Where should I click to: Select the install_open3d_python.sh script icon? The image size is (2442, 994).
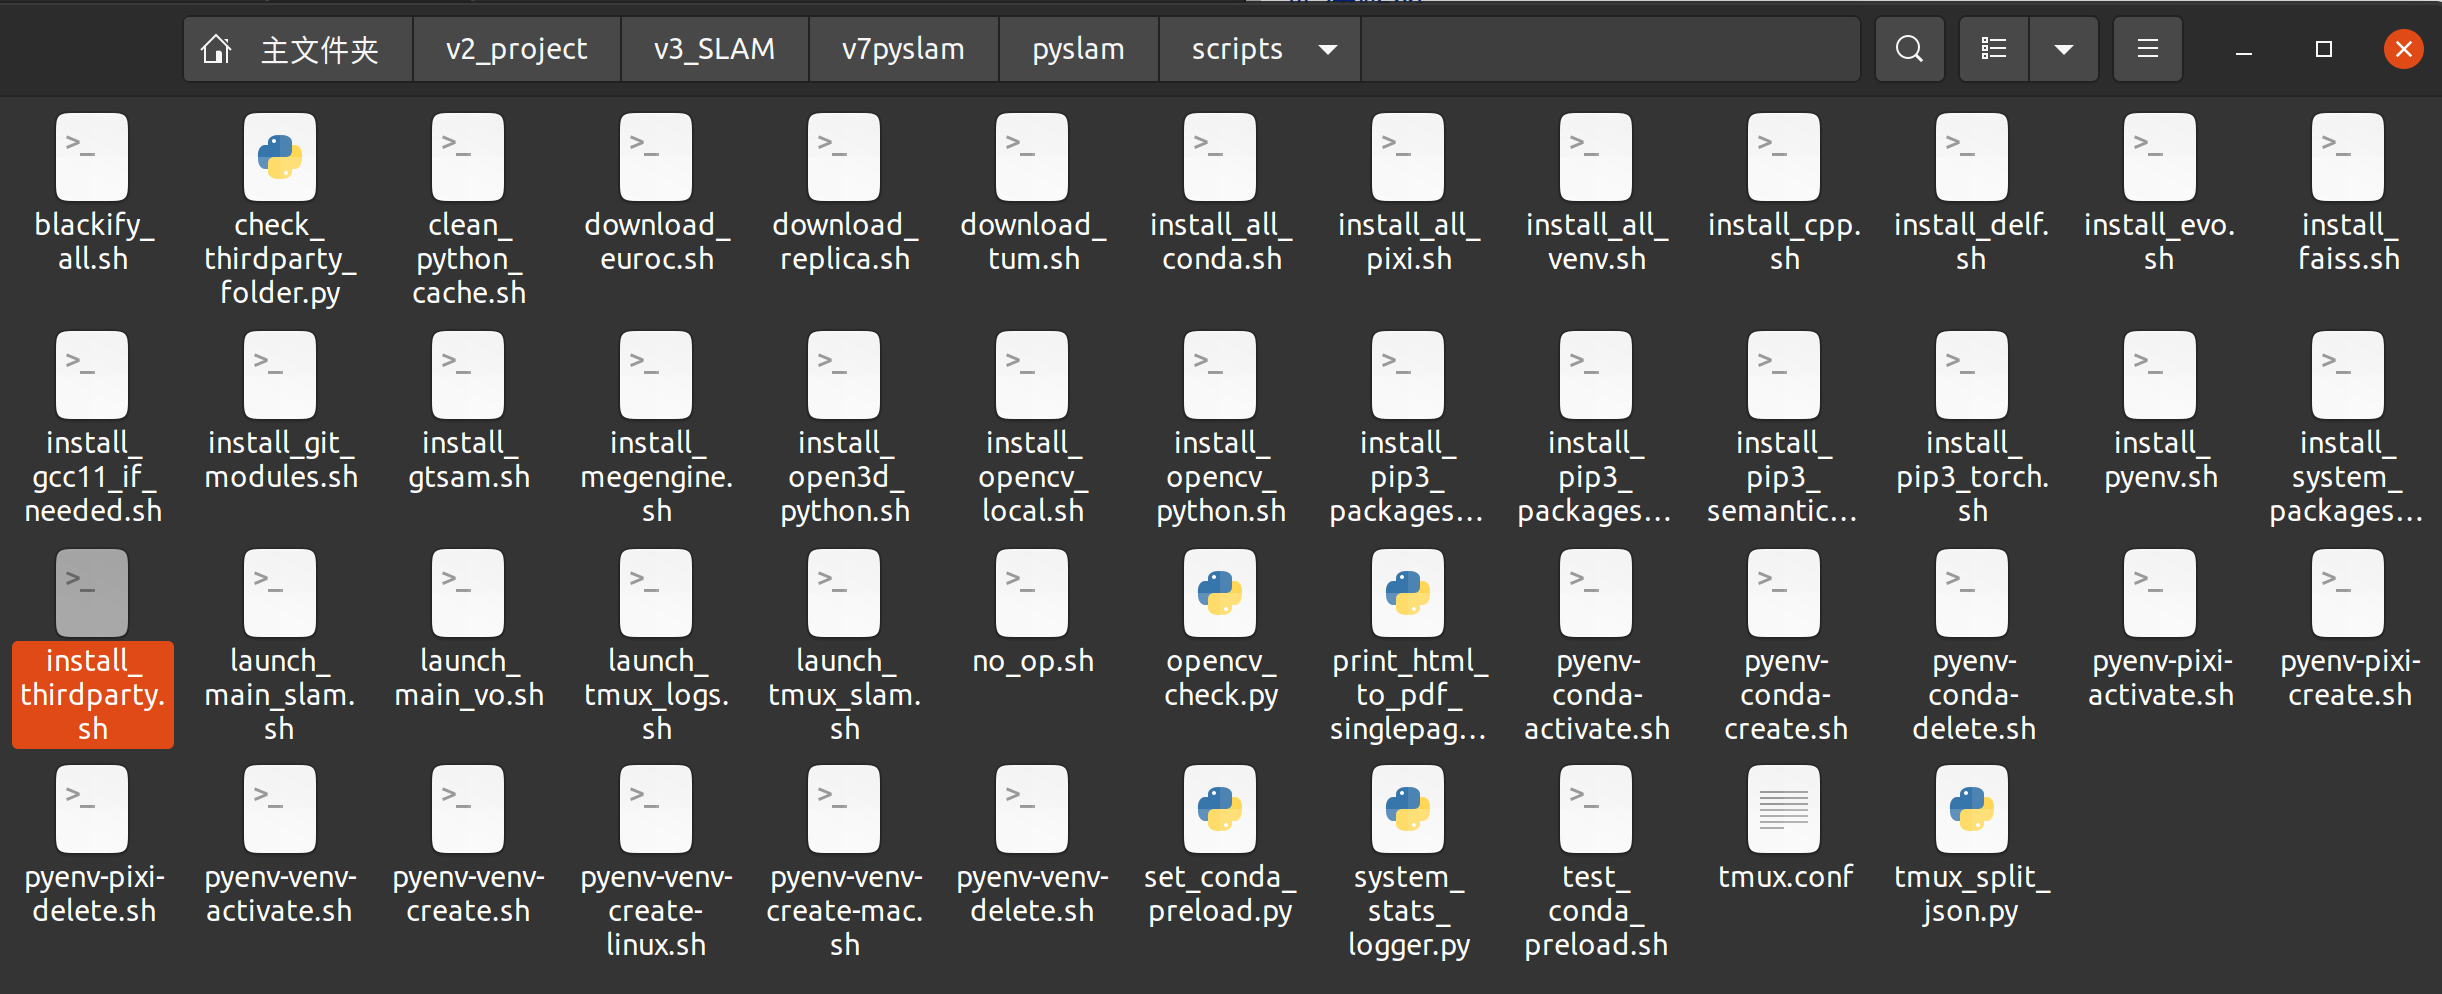(844, 375)
